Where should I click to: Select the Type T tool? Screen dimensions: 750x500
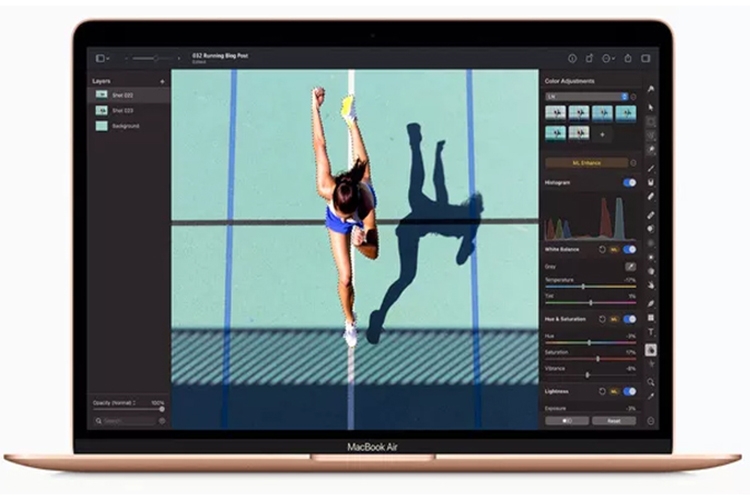(x=651, y=332)
